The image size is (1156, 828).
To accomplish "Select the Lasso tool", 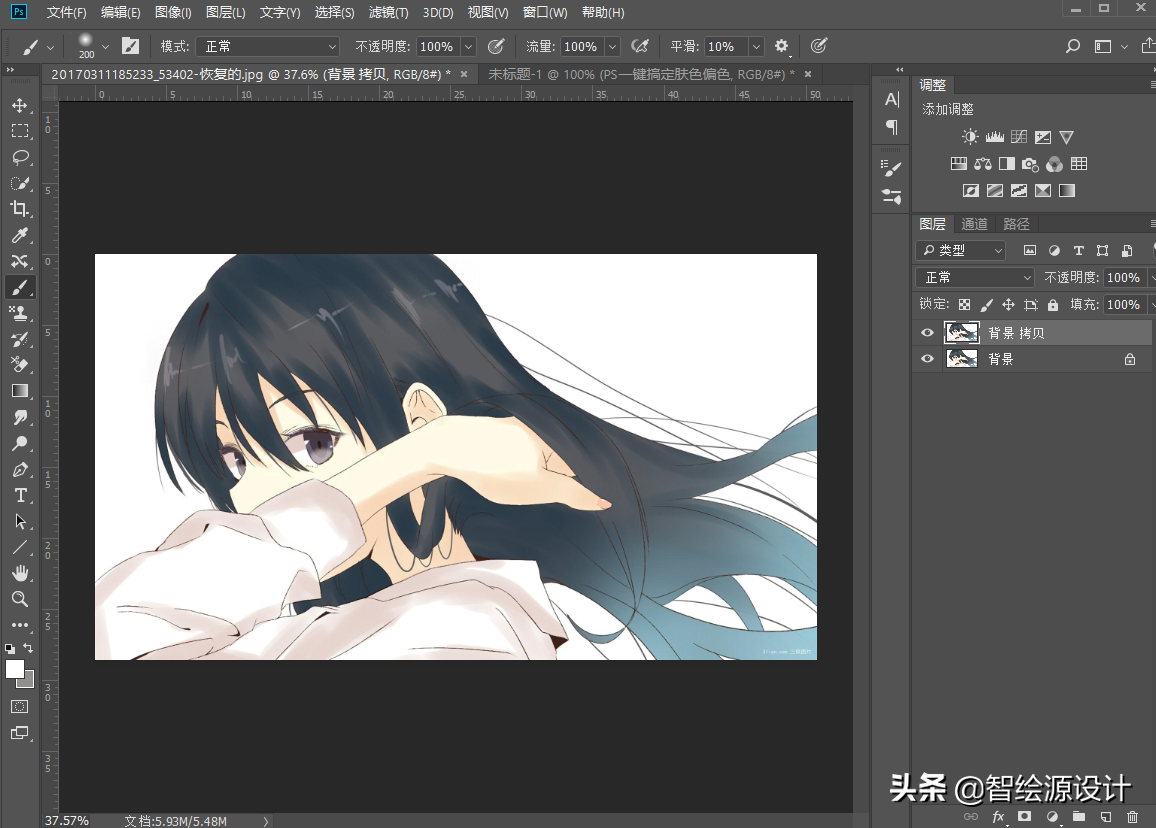I will [20, 157].
